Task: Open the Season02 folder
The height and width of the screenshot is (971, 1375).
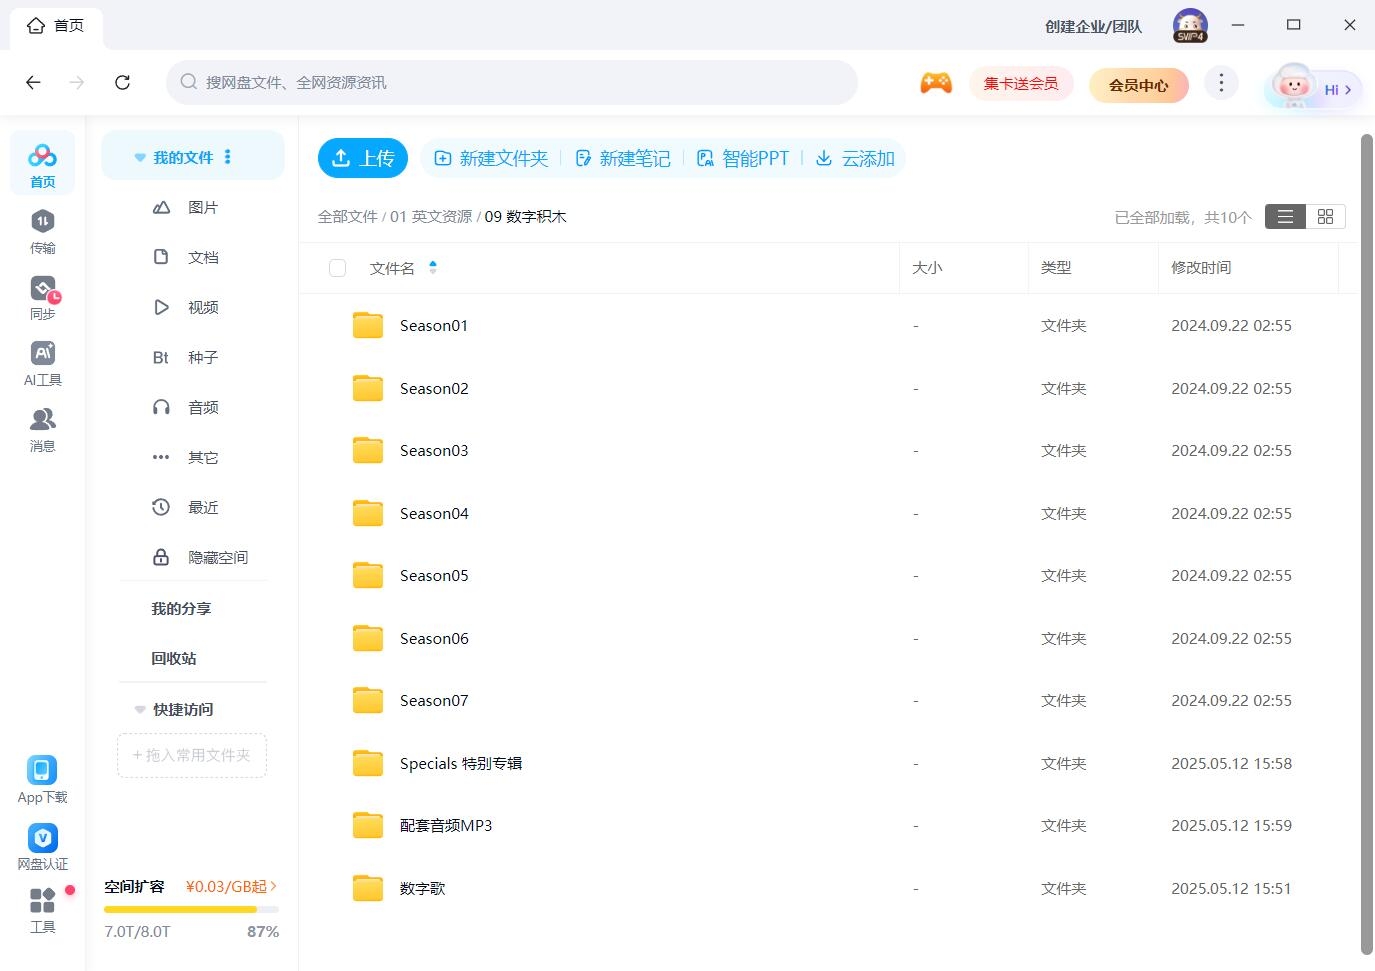Action: (x=434, y=388)
